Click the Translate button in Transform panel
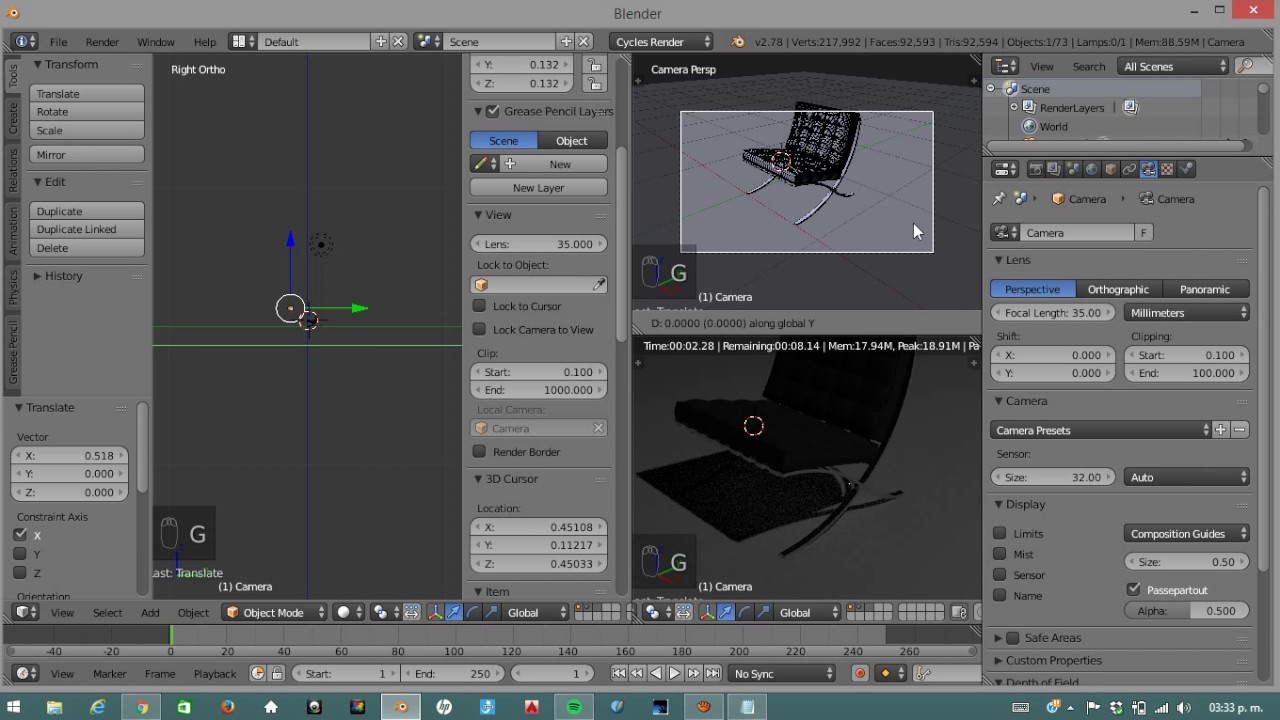 (x=87, y=94)
